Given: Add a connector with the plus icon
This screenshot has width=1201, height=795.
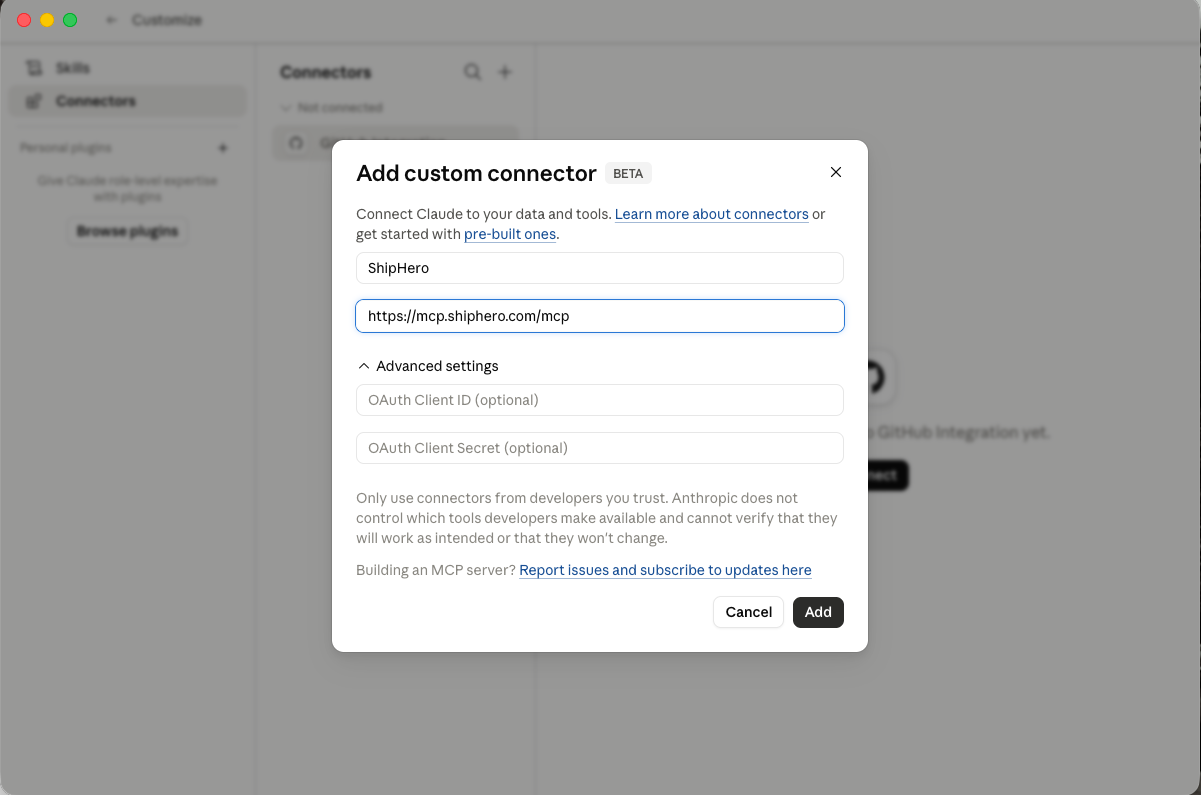Looking at the screenshot, I should [505, 72].
